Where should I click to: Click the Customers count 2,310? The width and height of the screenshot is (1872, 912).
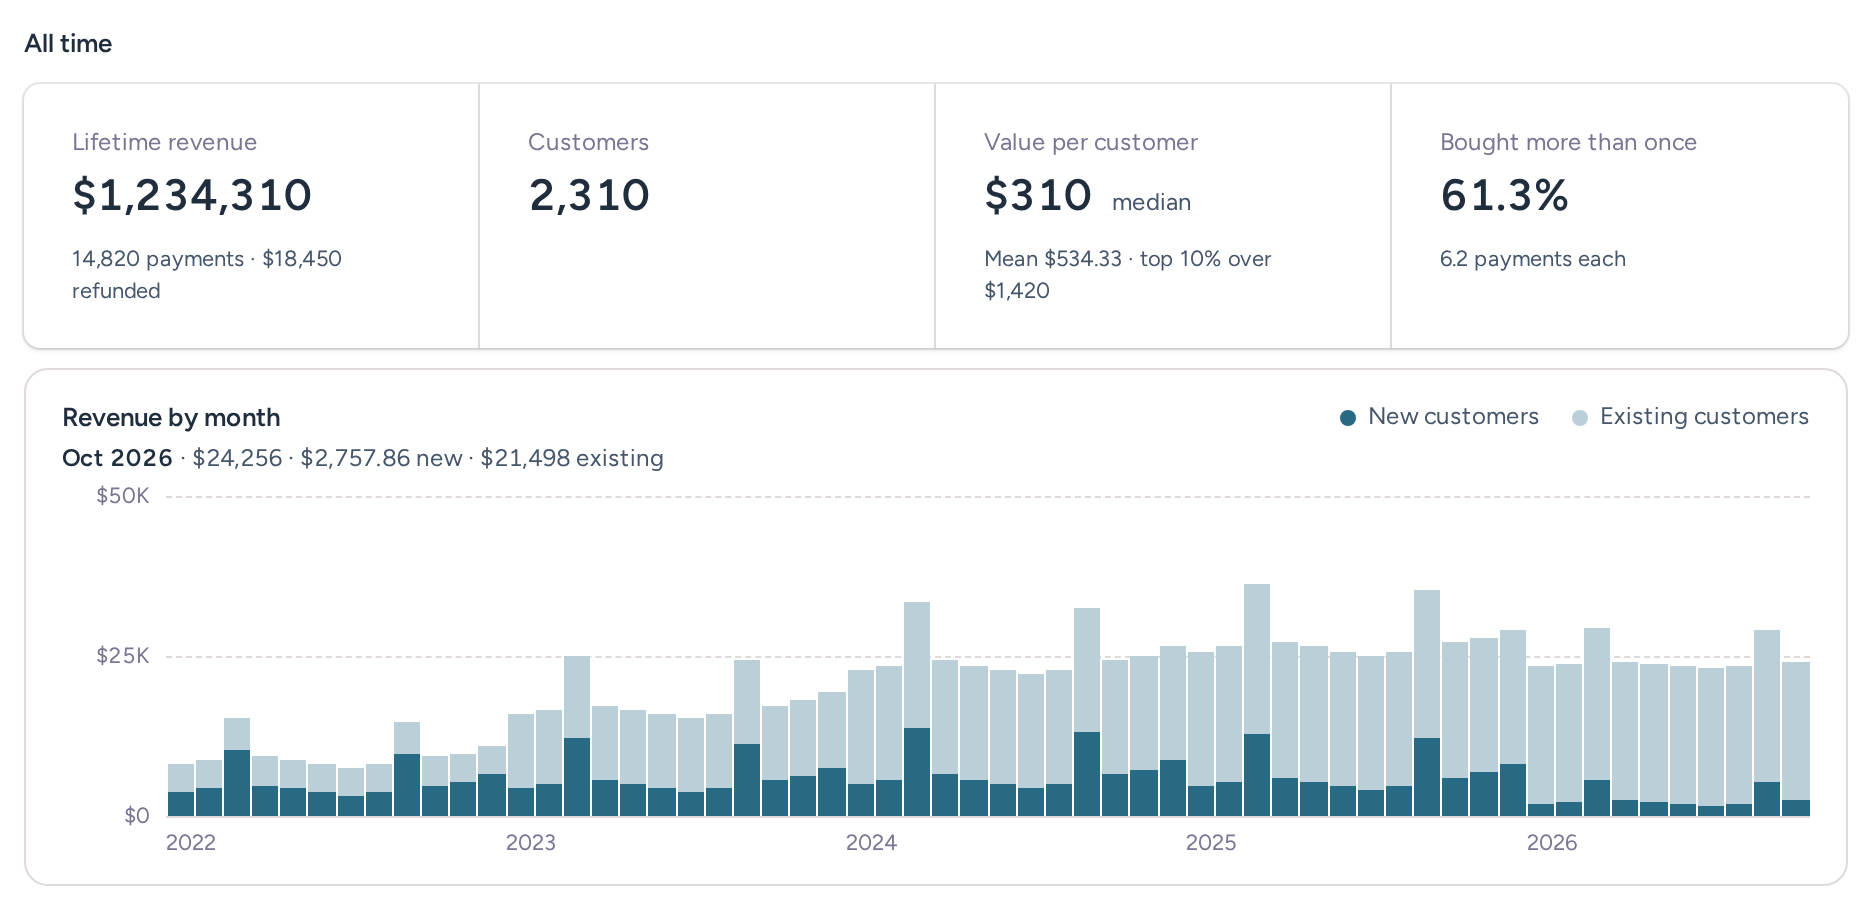589,195
